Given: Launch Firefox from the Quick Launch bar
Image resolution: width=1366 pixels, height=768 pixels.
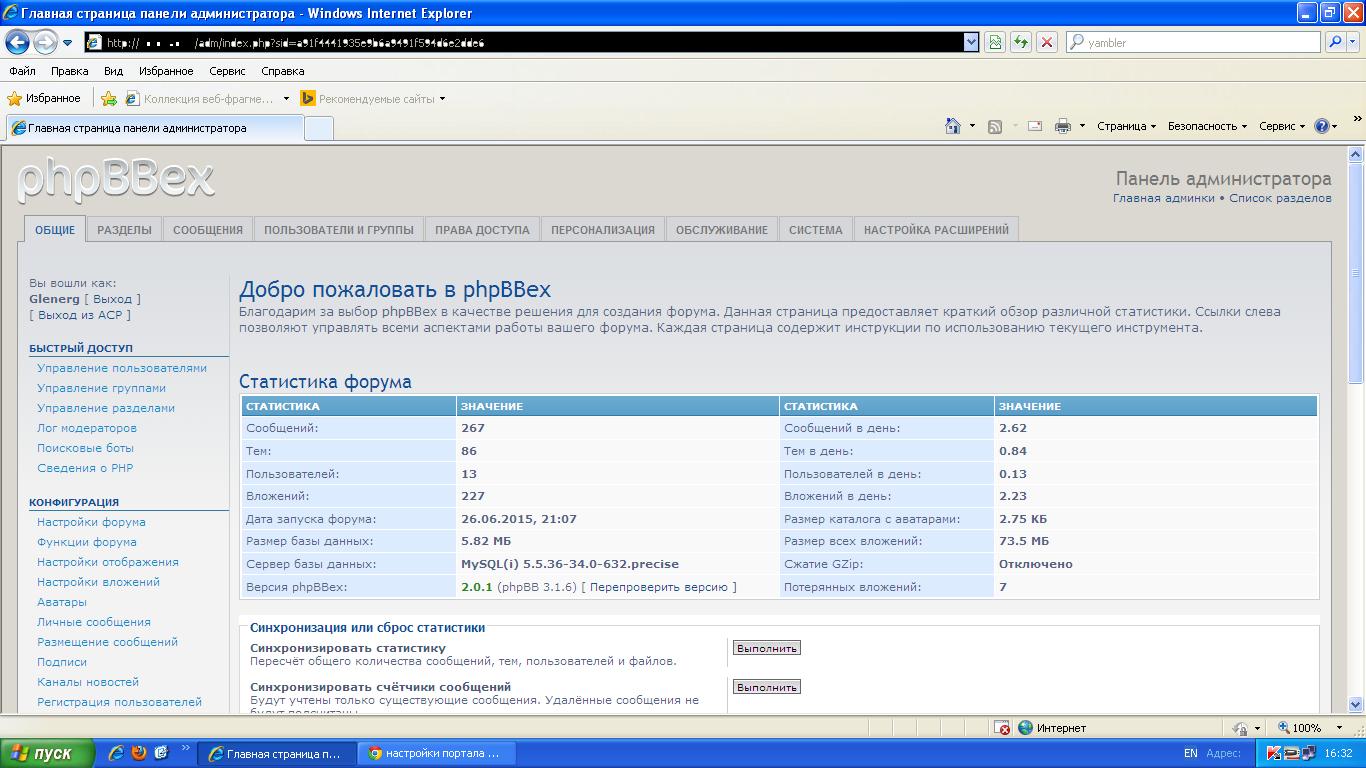Looking at the screenshot, I should tap(139, 753).
